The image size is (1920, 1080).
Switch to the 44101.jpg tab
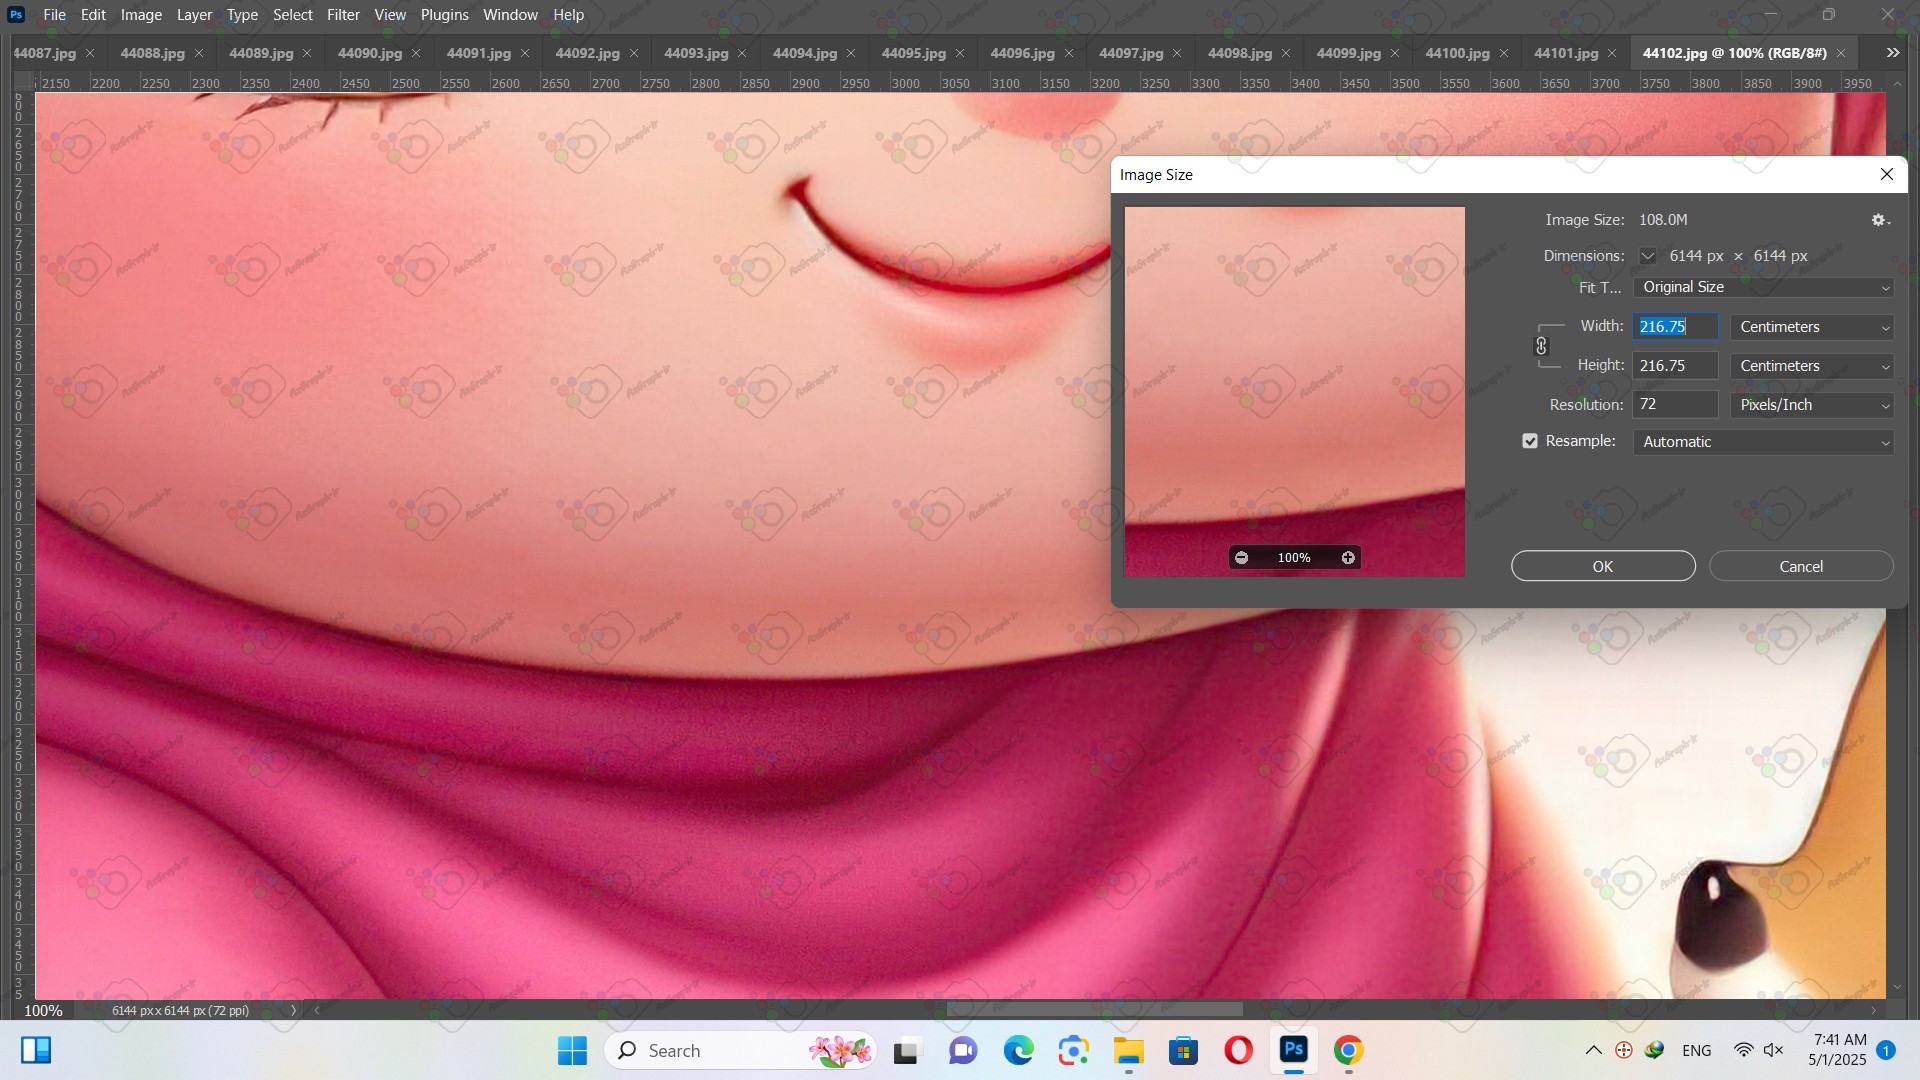(1566, 53)
